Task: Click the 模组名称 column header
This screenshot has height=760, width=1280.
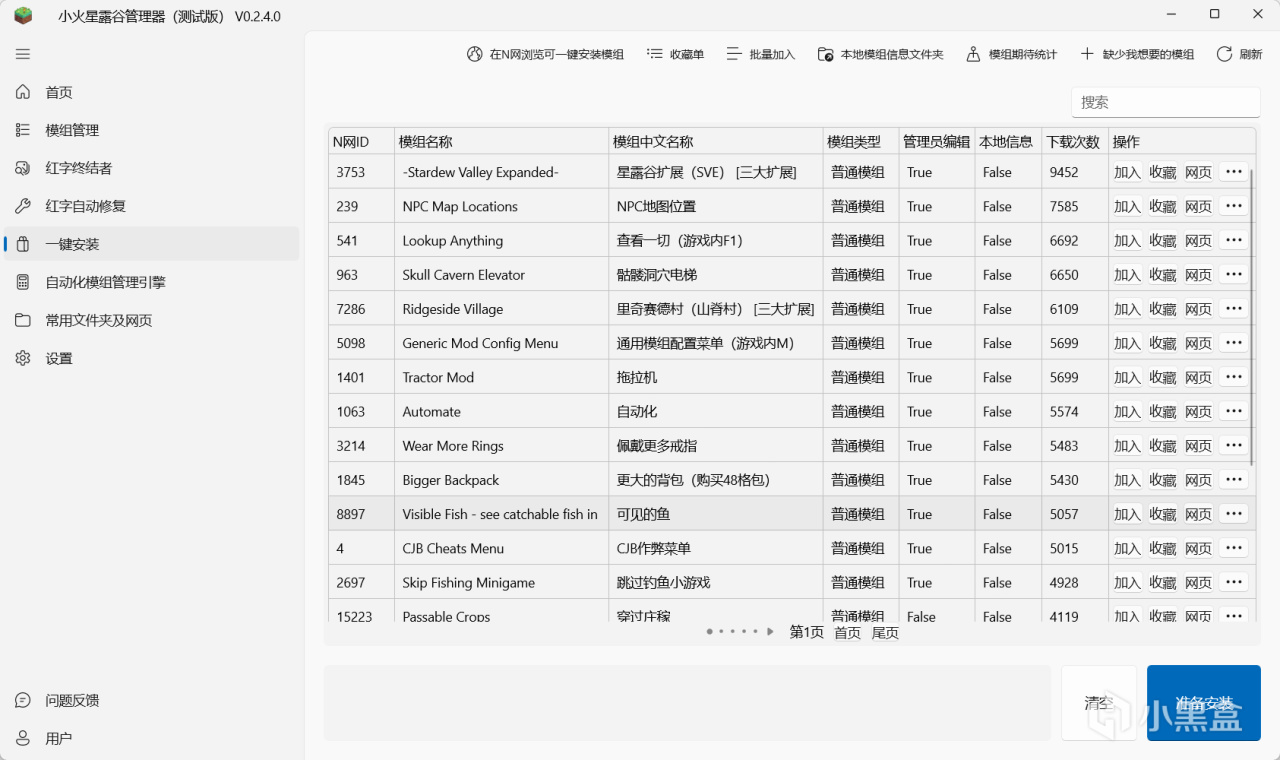Action: pos(502,141)
